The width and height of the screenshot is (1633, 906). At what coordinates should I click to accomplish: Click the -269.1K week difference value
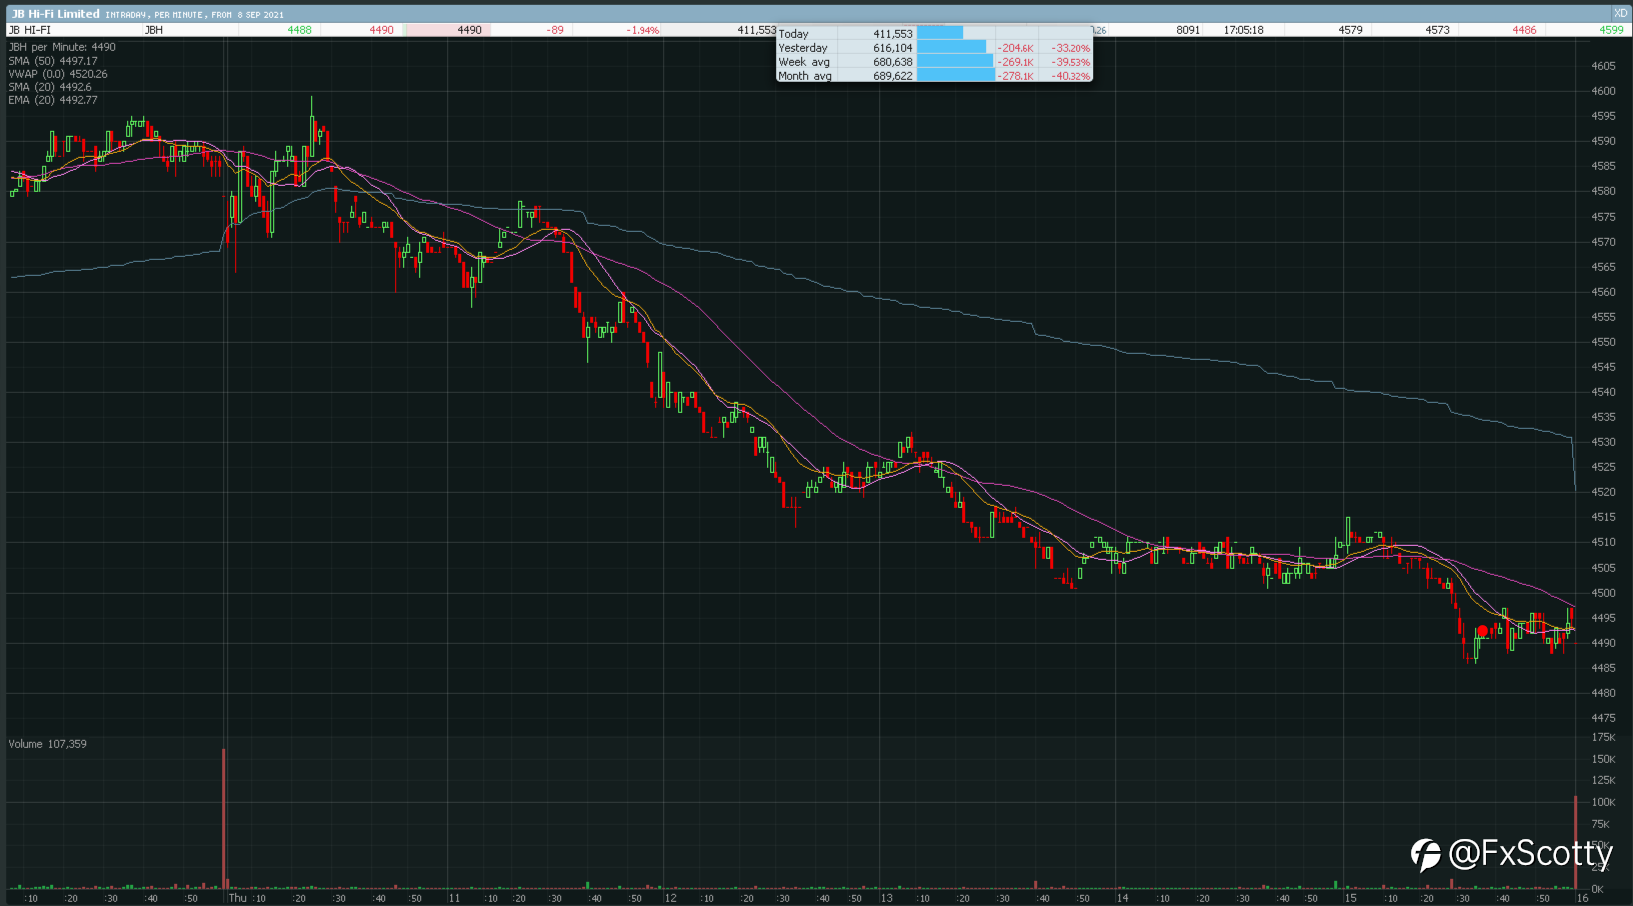tap(1016, 62)
